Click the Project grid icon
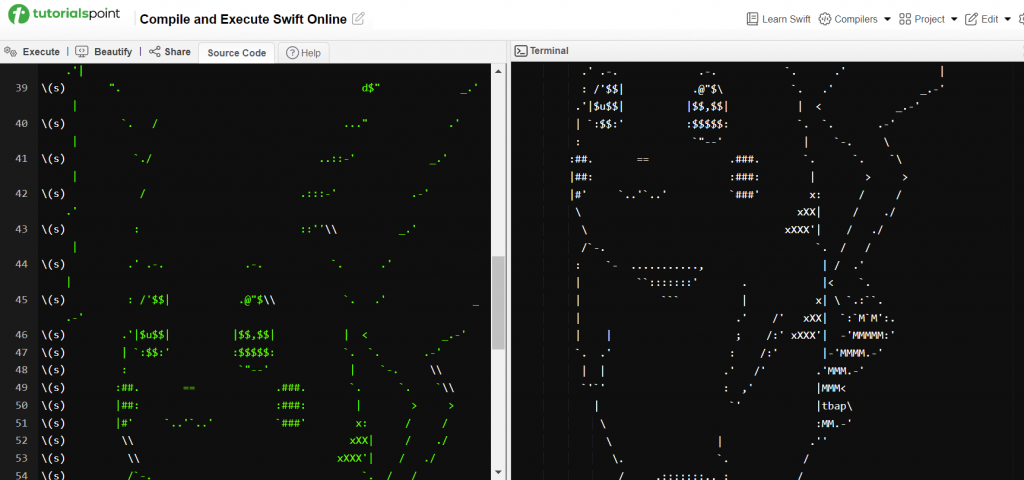Image resolution: width=1024 pixels, height=480 pixels. [905, 19]
